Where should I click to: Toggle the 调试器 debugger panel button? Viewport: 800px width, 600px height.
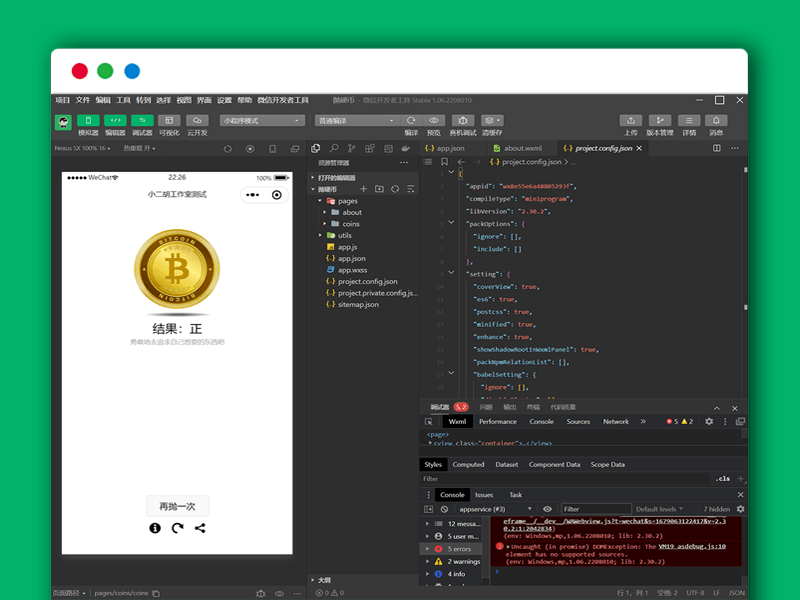pyautogui.click(x=142, y=120)
